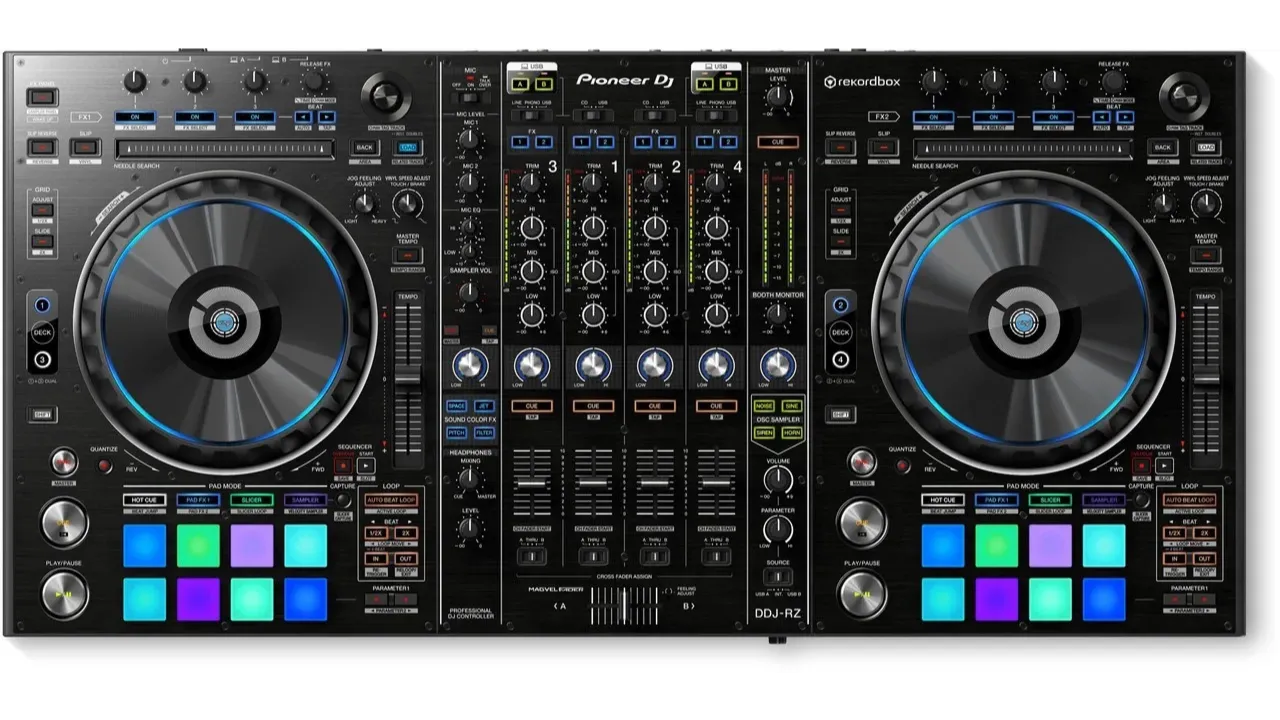Toggle SLIP on the left deck
The image size is (1280, 720).
coord(84,148)
